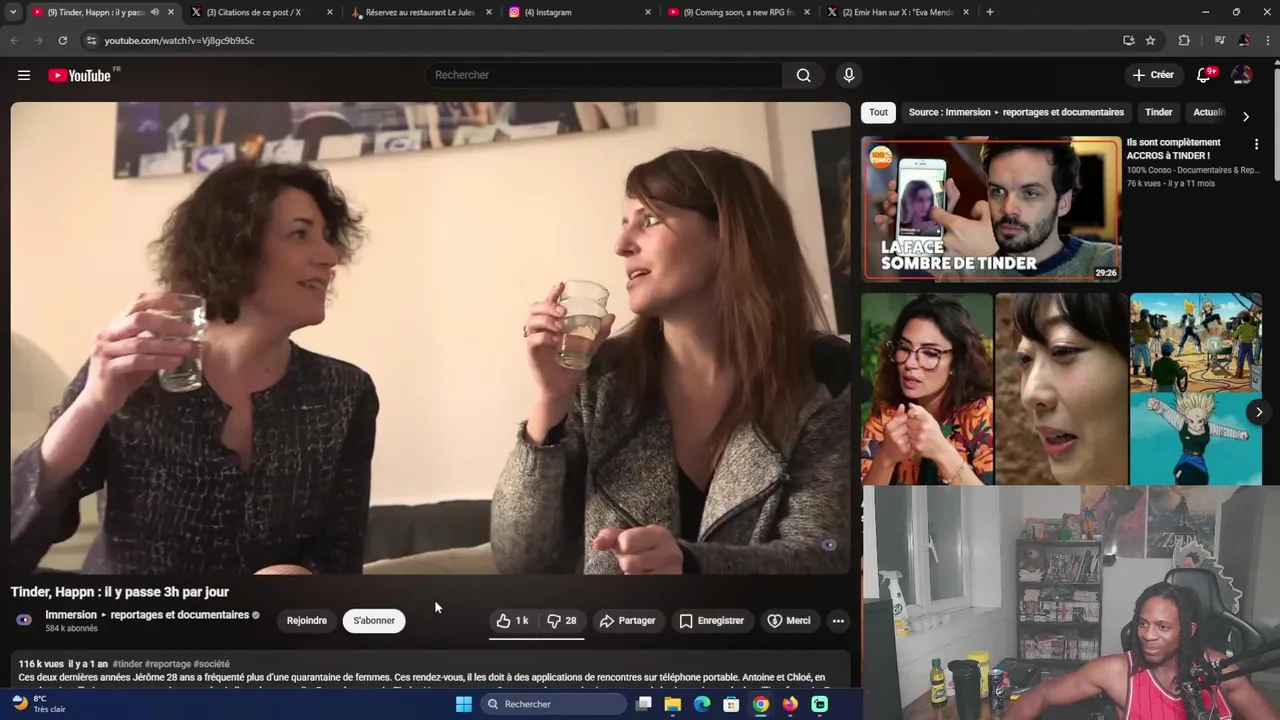The width and height of the screenshot is (1280, 720).
Task: Close the Instagram browser tab
Action: click(648, 12)
